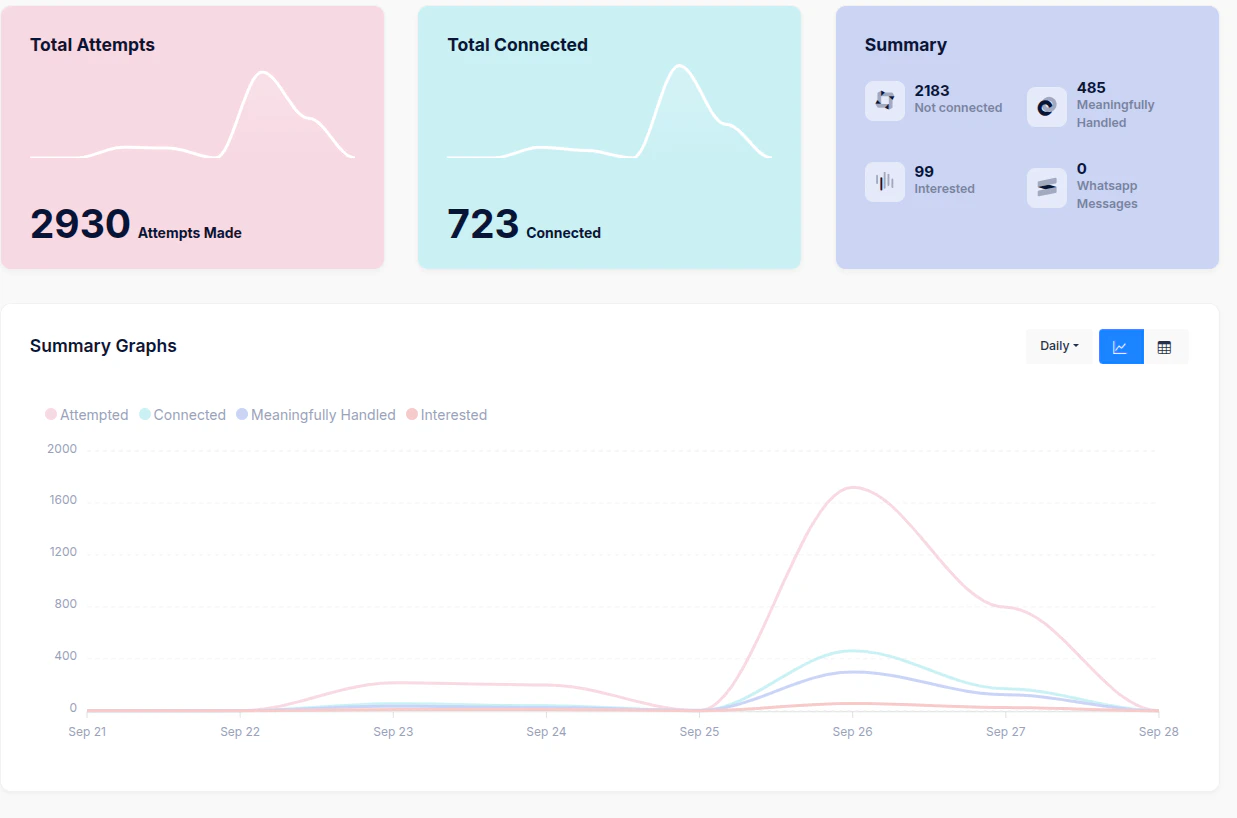The width and height of the screenshot is (1237, 818).
Task: Click the Total Attempts card title
Action: pos(92,45)
